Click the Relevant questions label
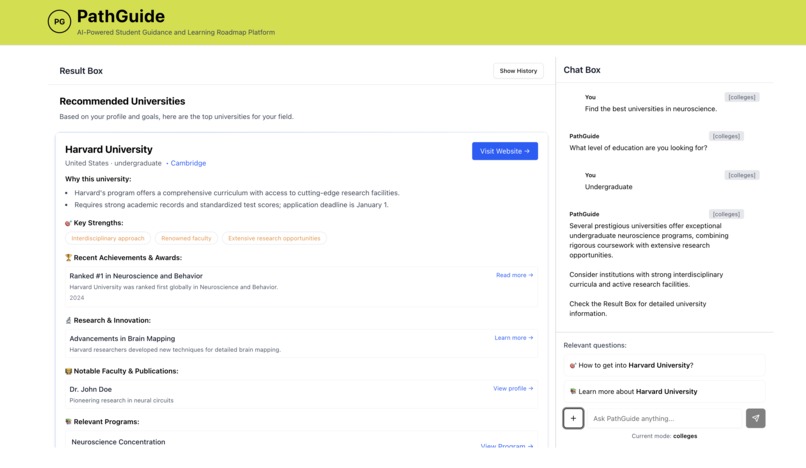806x468 pixels. (x=595, y=345)
